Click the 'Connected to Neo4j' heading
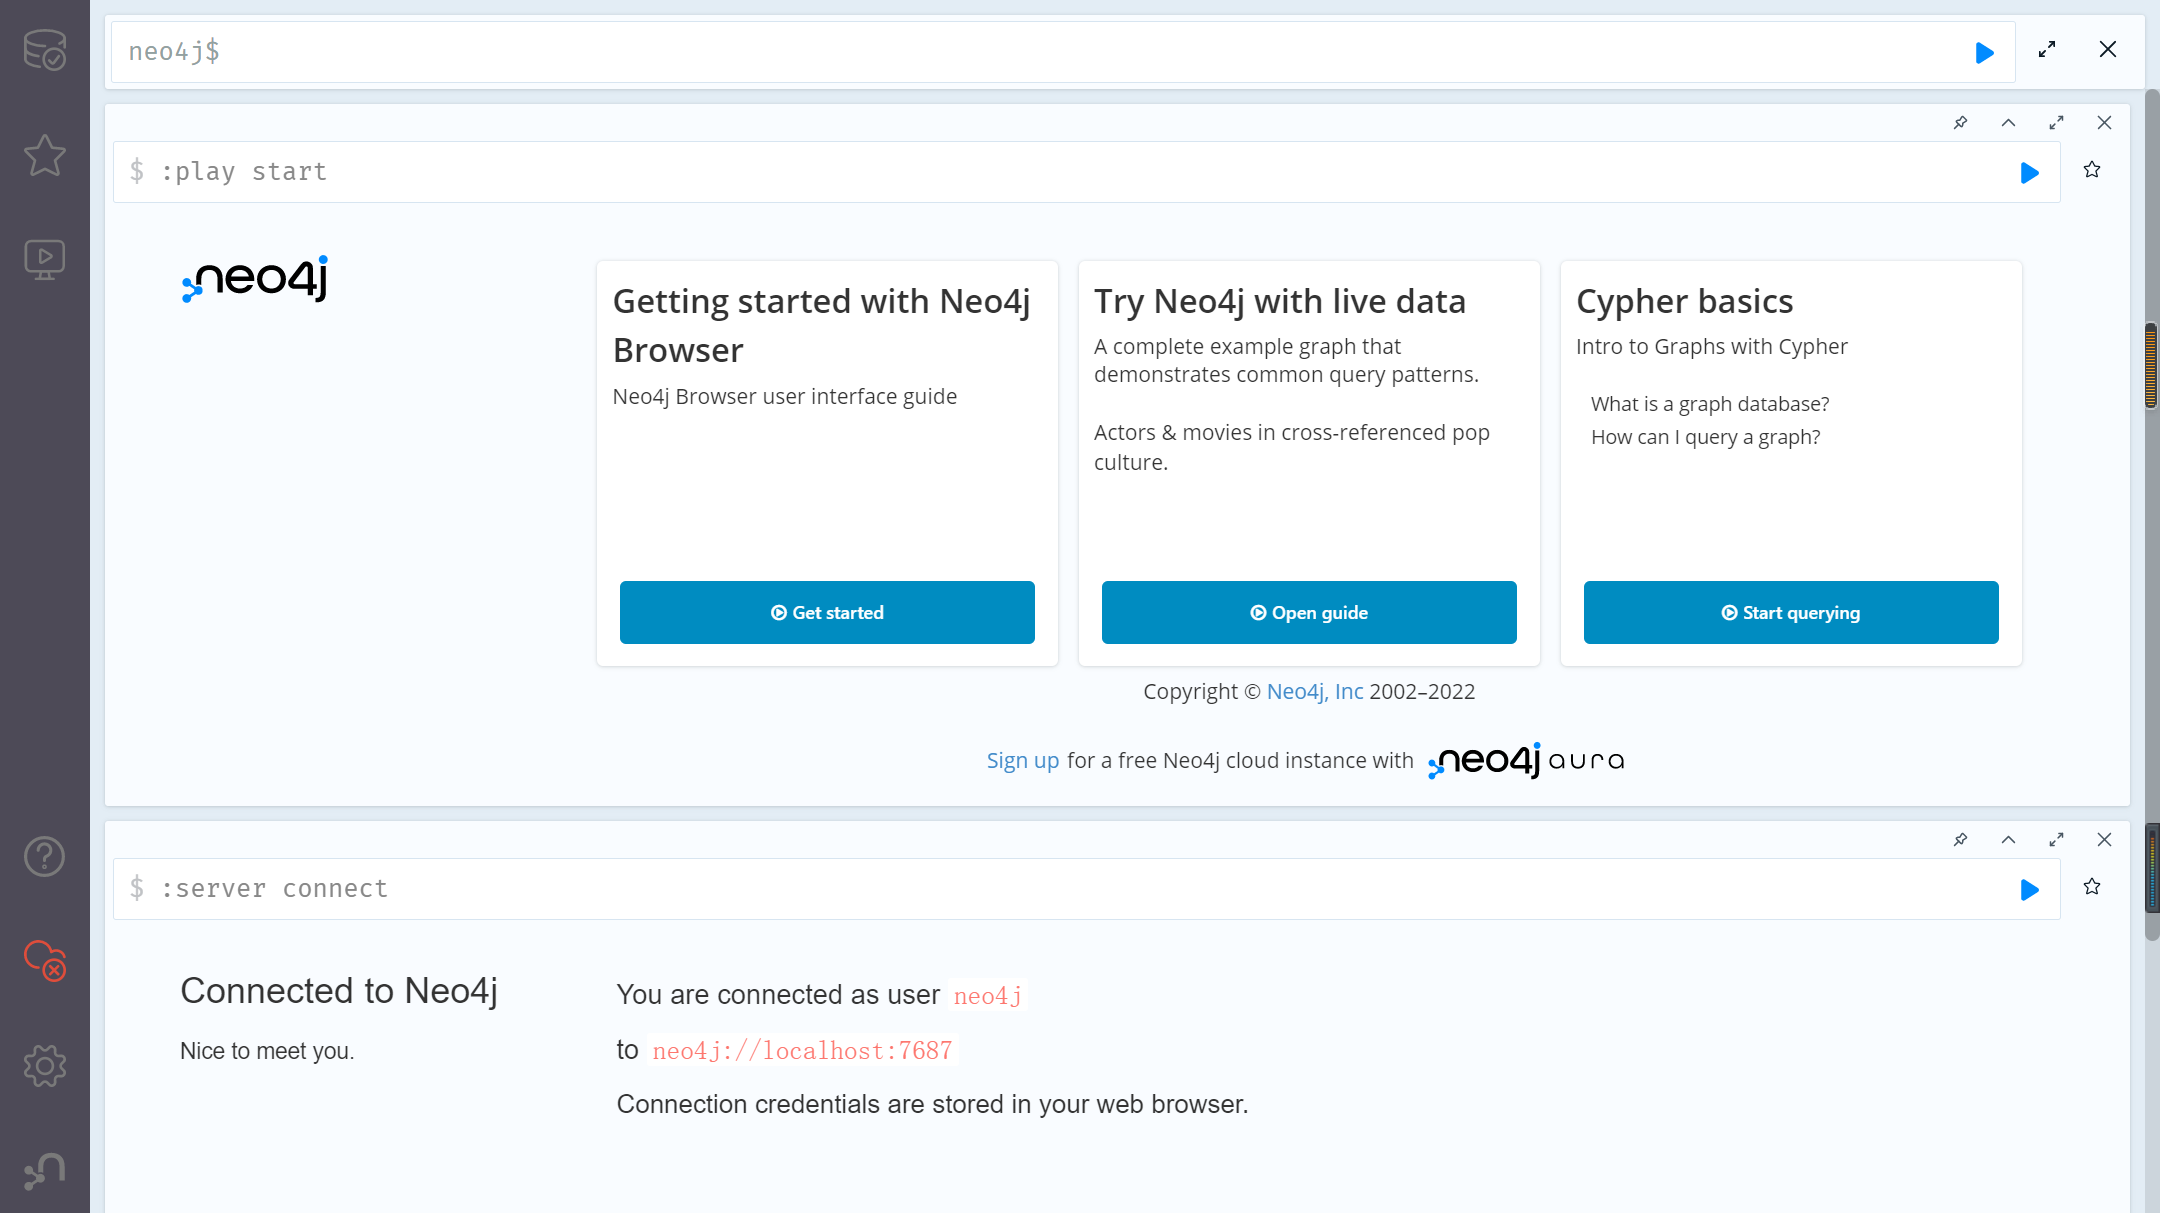The height and width of the screenshot is (1213, 2160). [339, 991]
